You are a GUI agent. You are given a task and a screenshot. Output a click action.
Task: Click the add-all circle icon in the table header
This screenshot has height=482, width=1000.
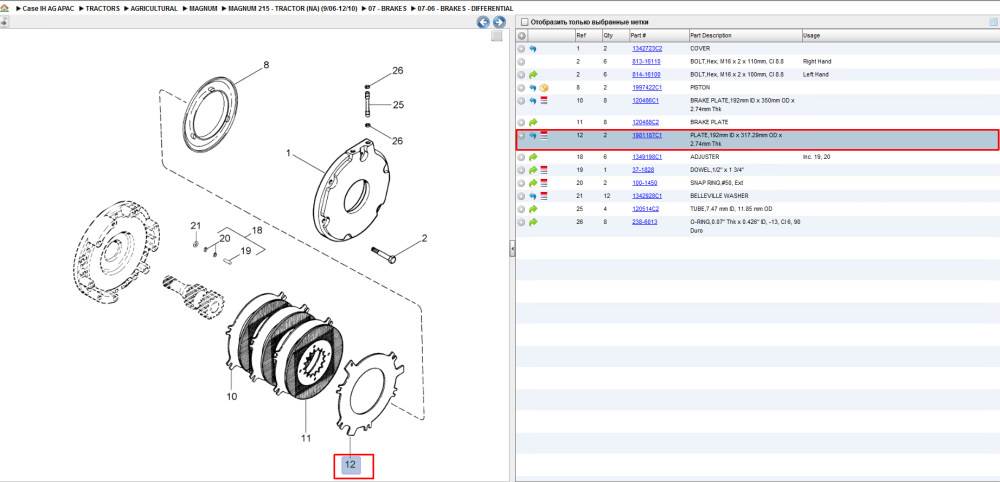[521, 36]
